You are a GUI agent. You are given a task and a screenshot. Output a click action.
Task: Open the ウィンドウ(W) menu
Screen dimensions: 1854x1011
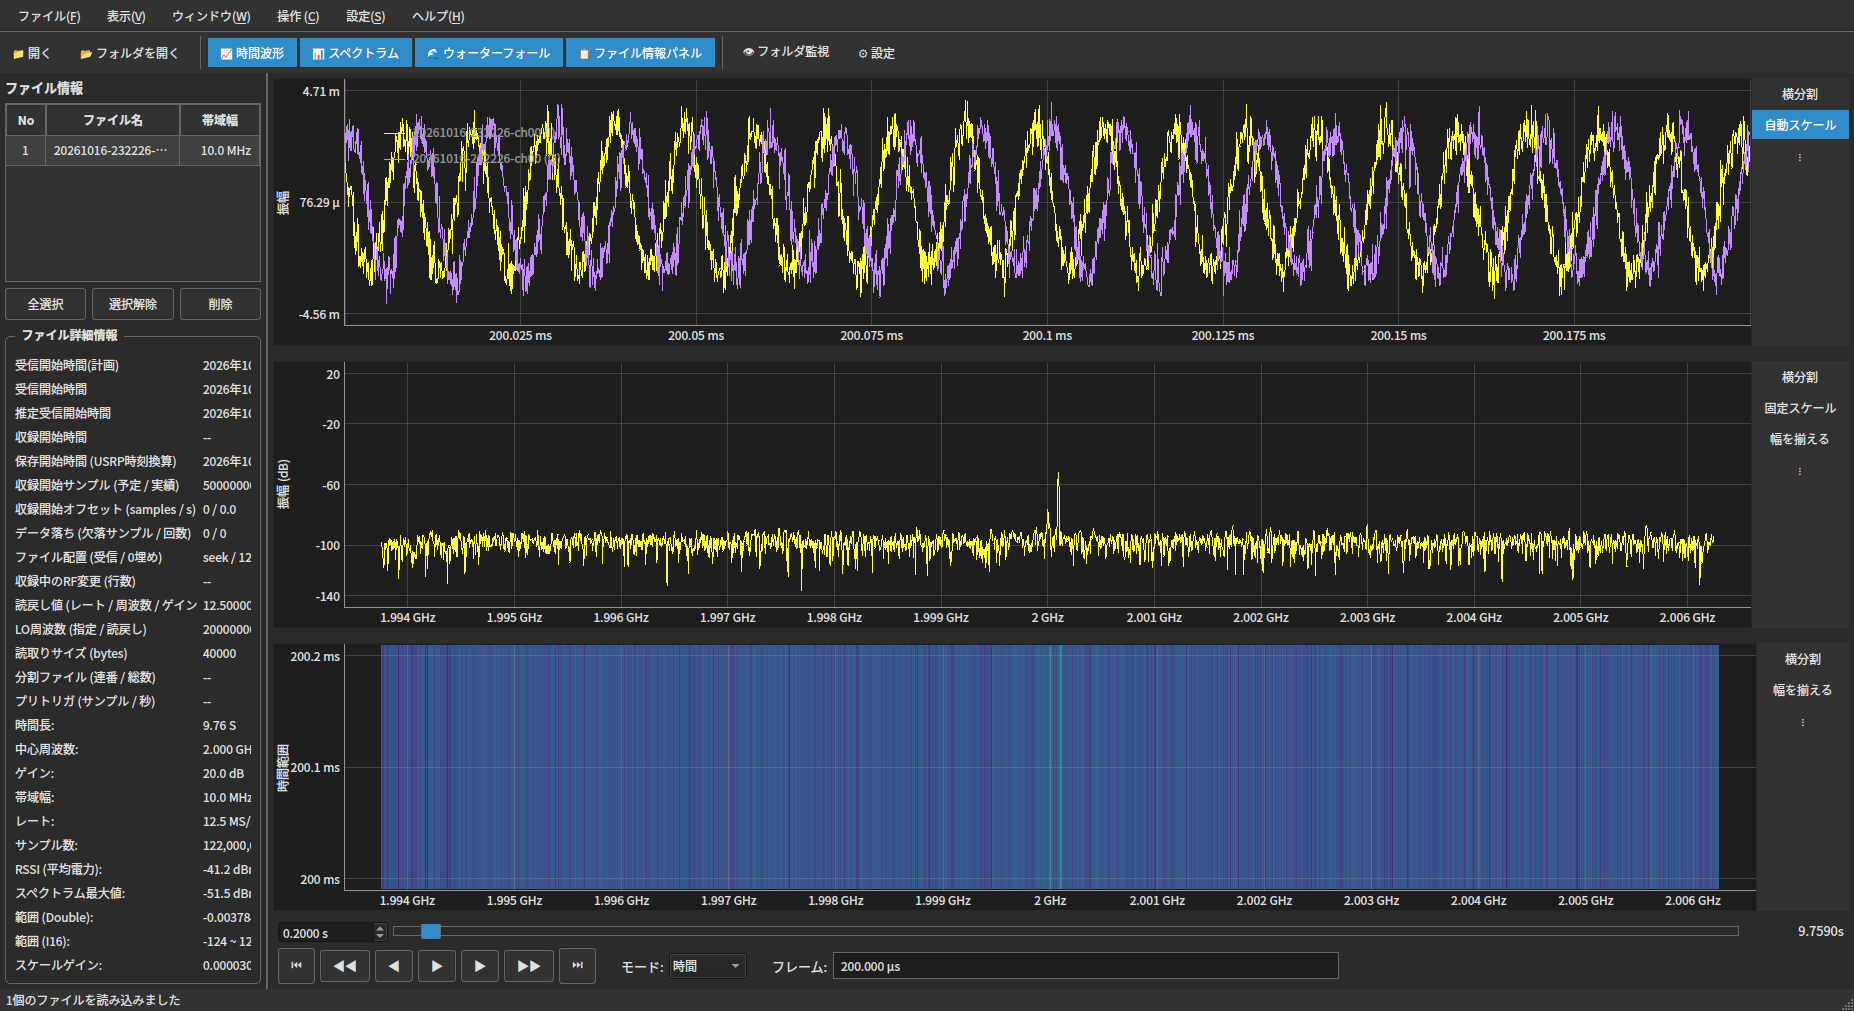tap(211, 16)
